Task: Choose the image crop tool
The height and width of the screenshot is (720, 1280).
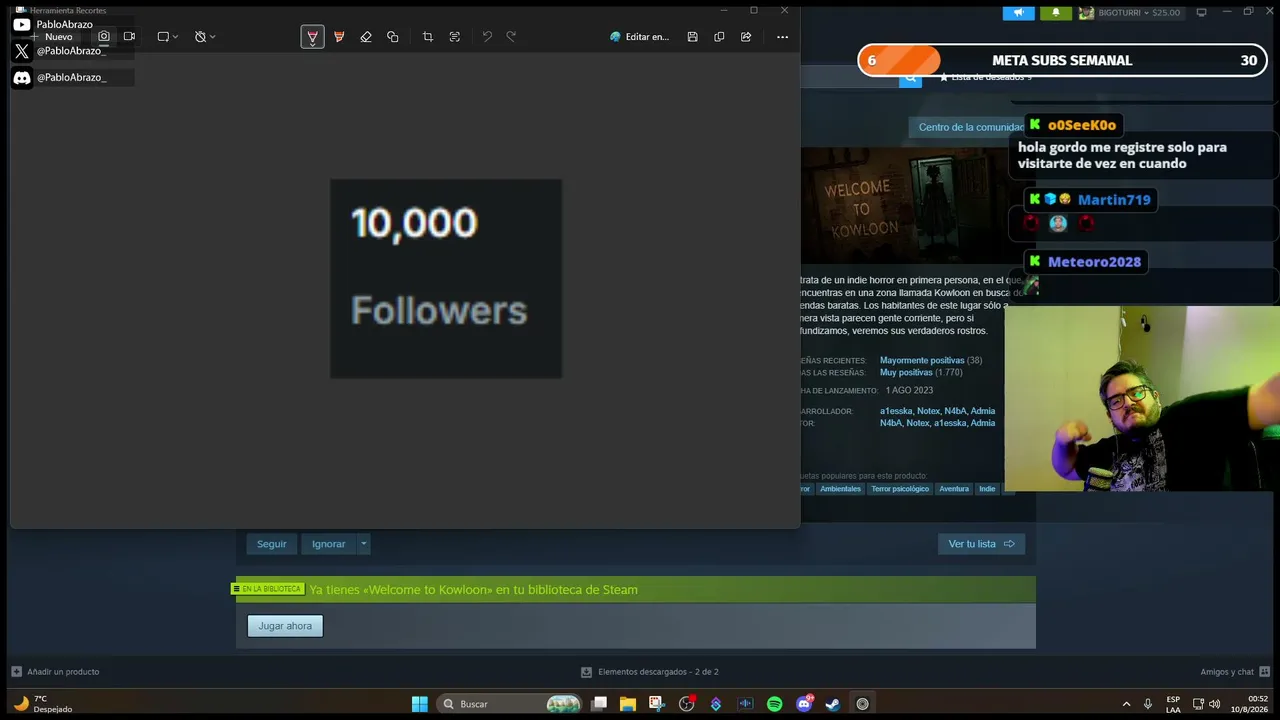Action: [428, 37]
